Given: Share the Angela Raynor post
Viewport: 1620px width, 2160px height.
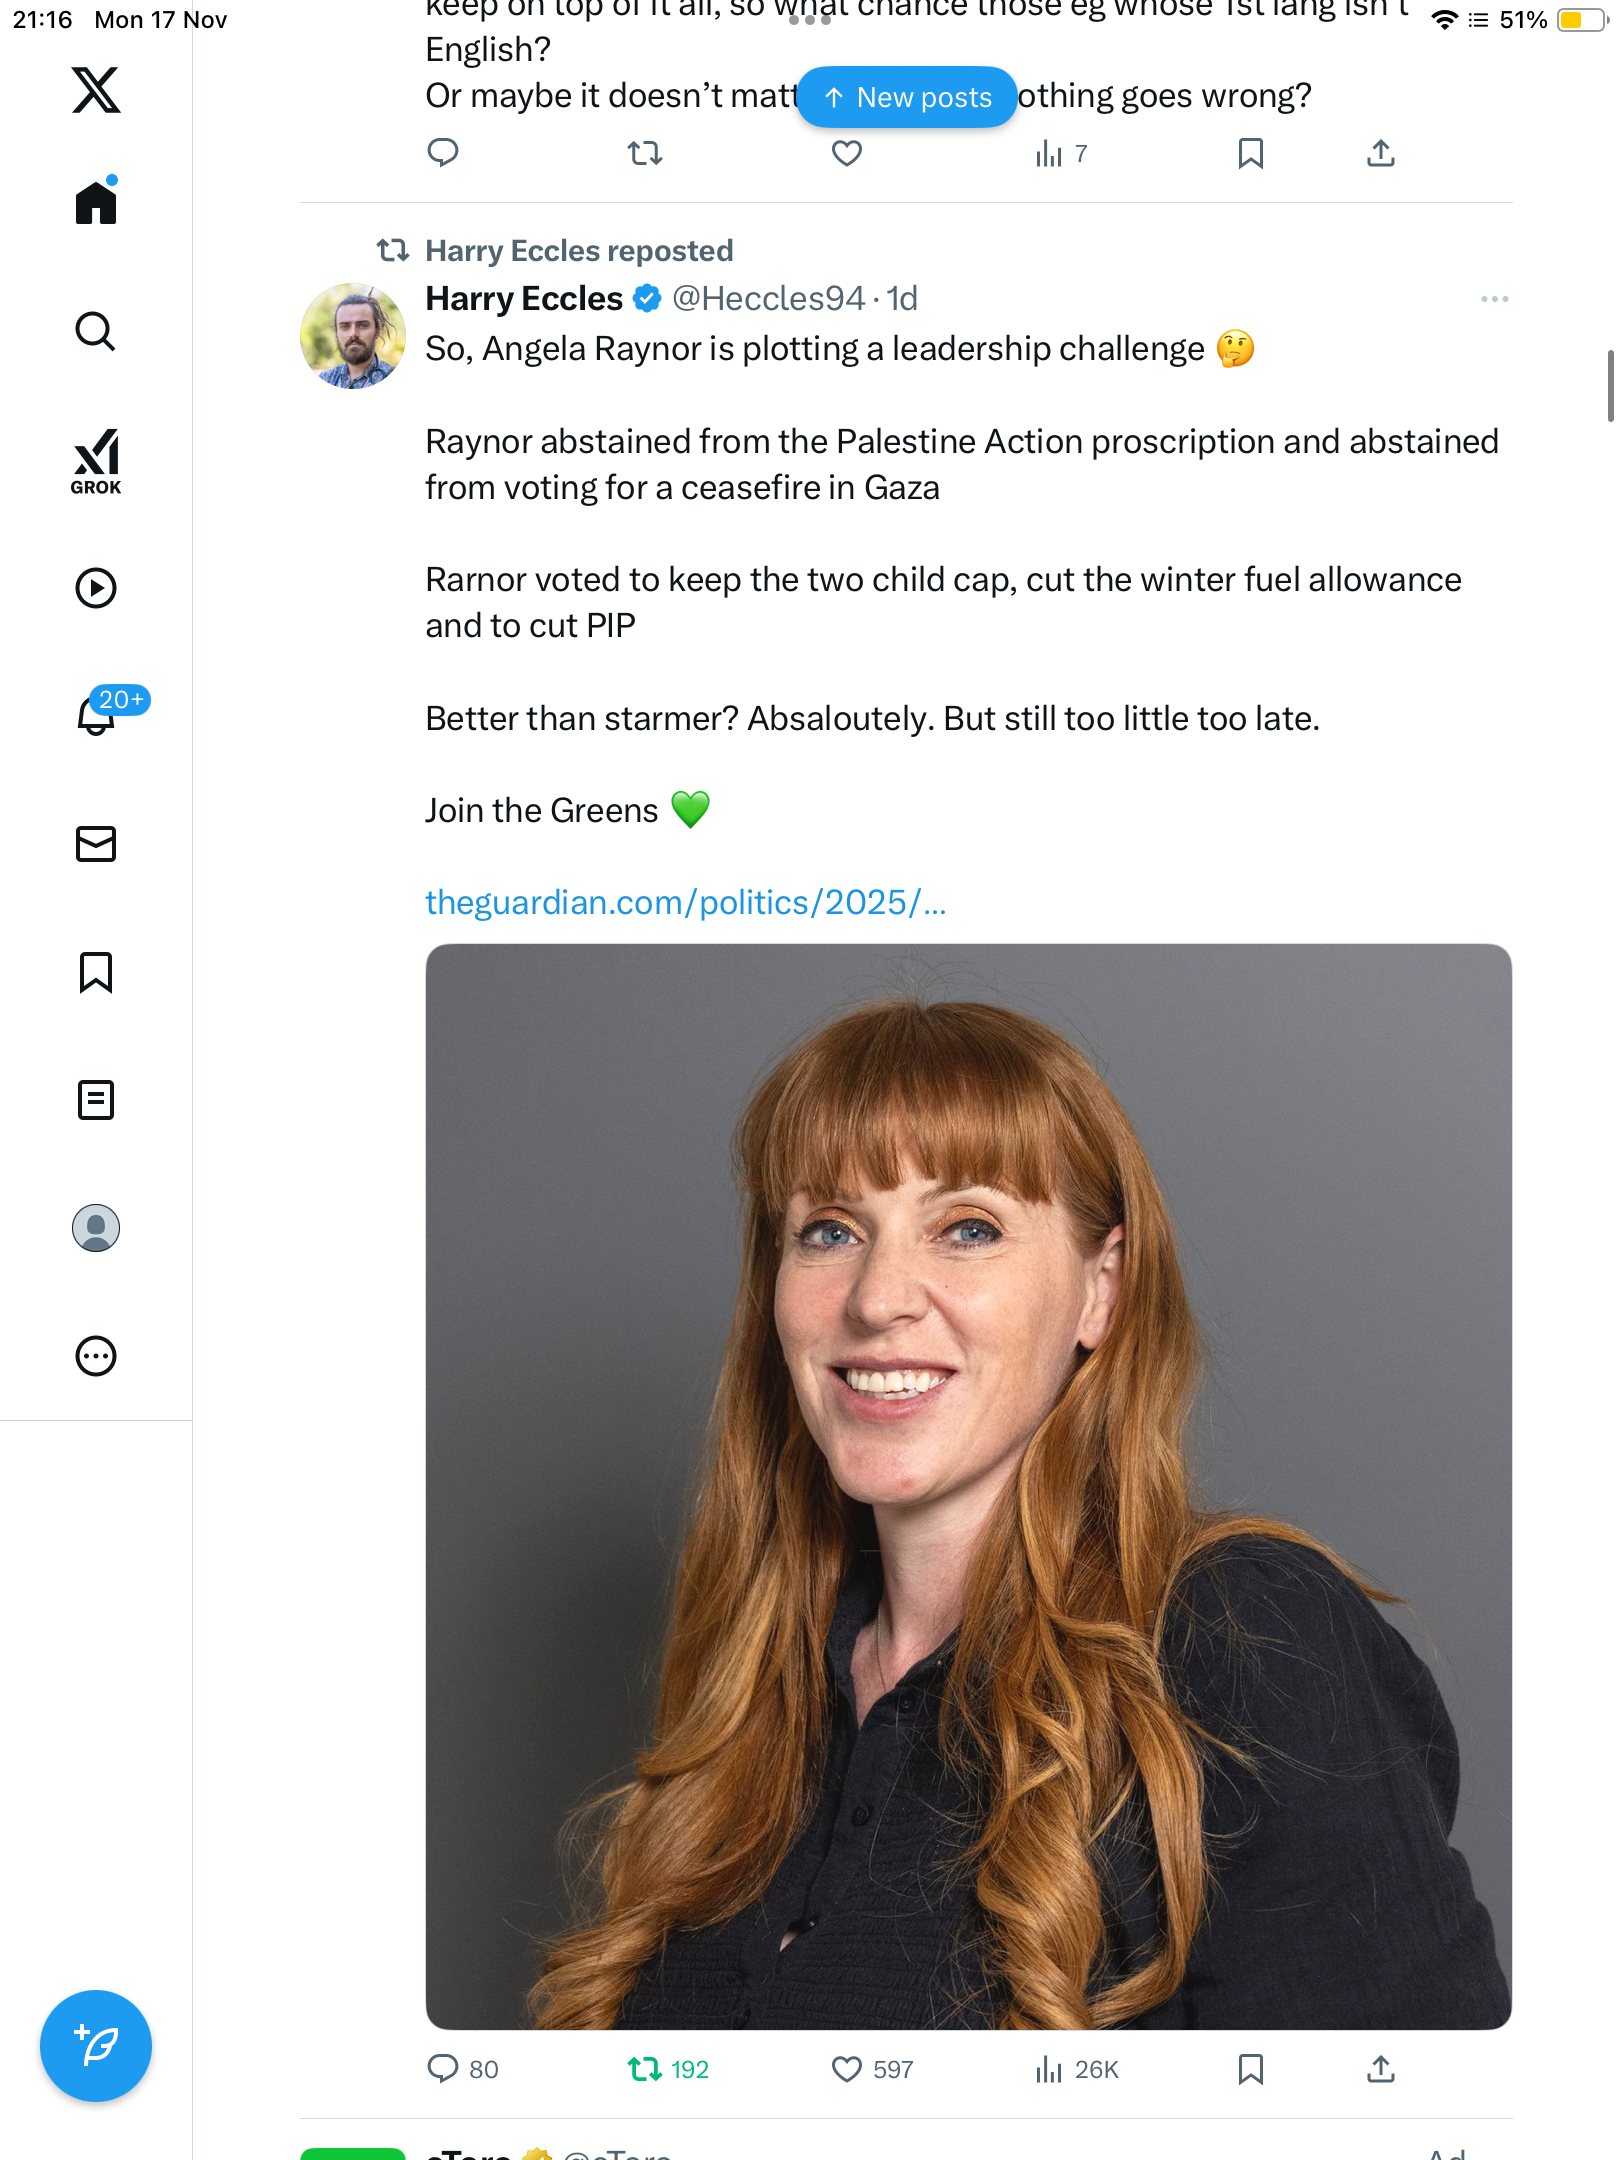Looking at the screenshot, I should [1381, 2069].
